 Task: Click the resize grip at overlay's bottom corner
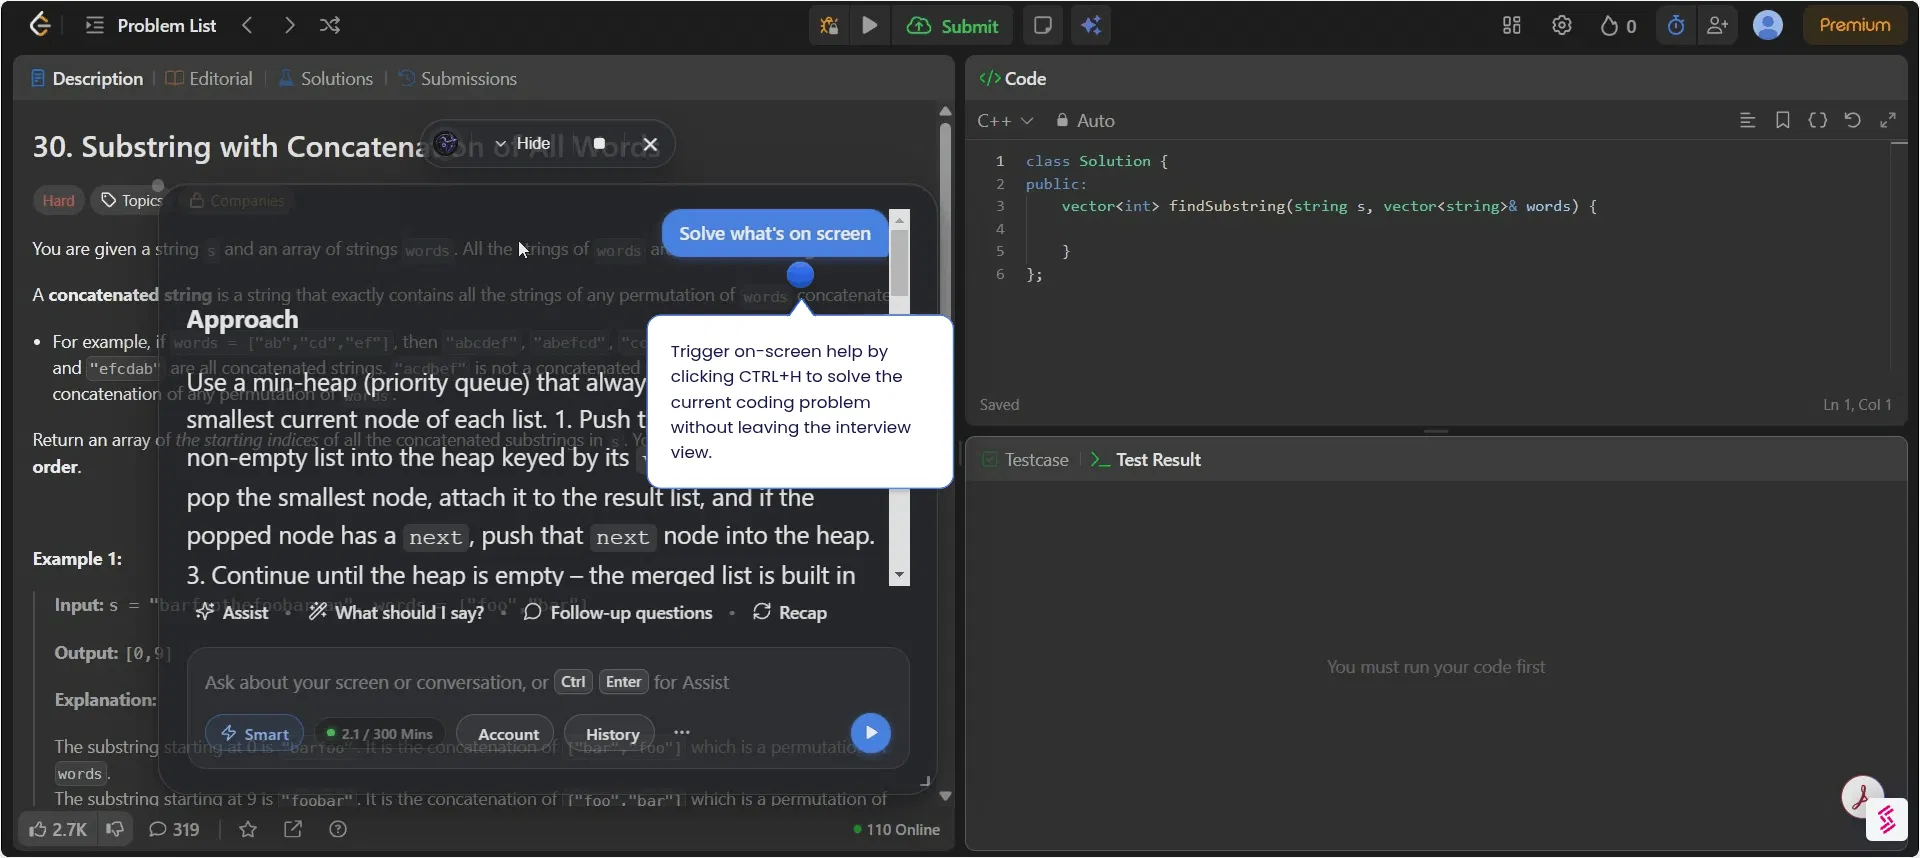coord(925,781)
